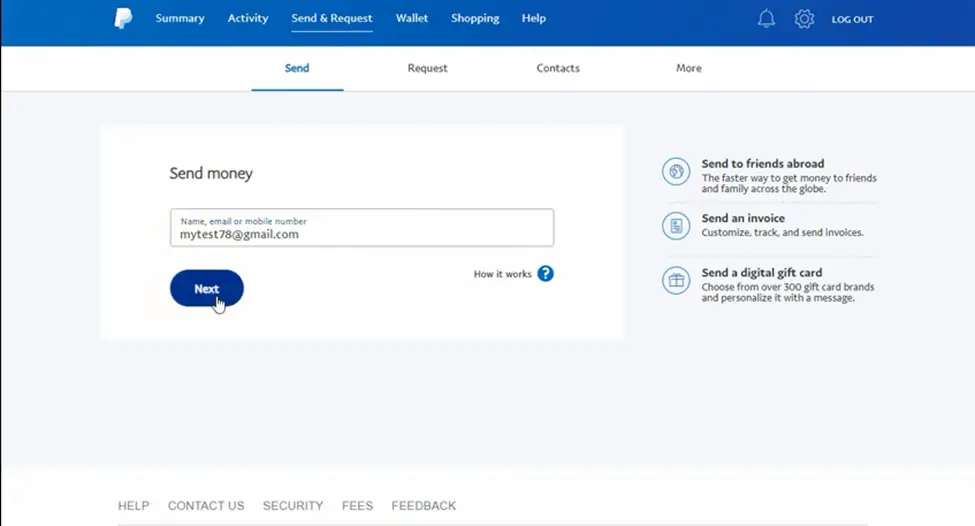The width and height of the screenshot is (975, 526).
Task: Open Send an invoice link
Action: (743, 218)
